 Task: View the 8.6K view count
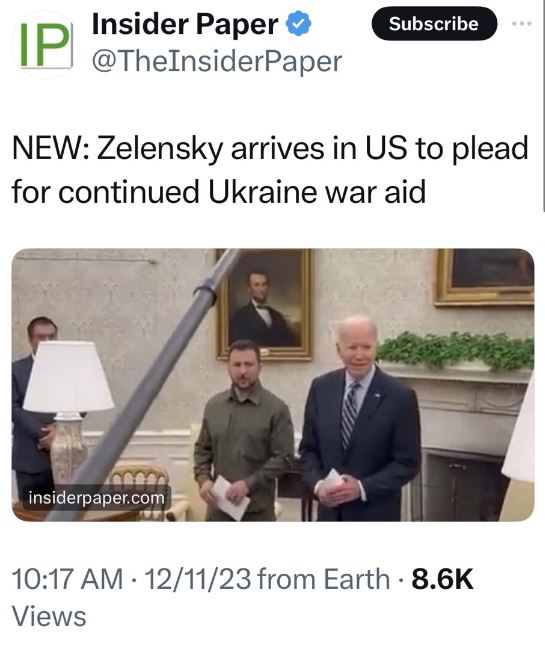[442, 579]
